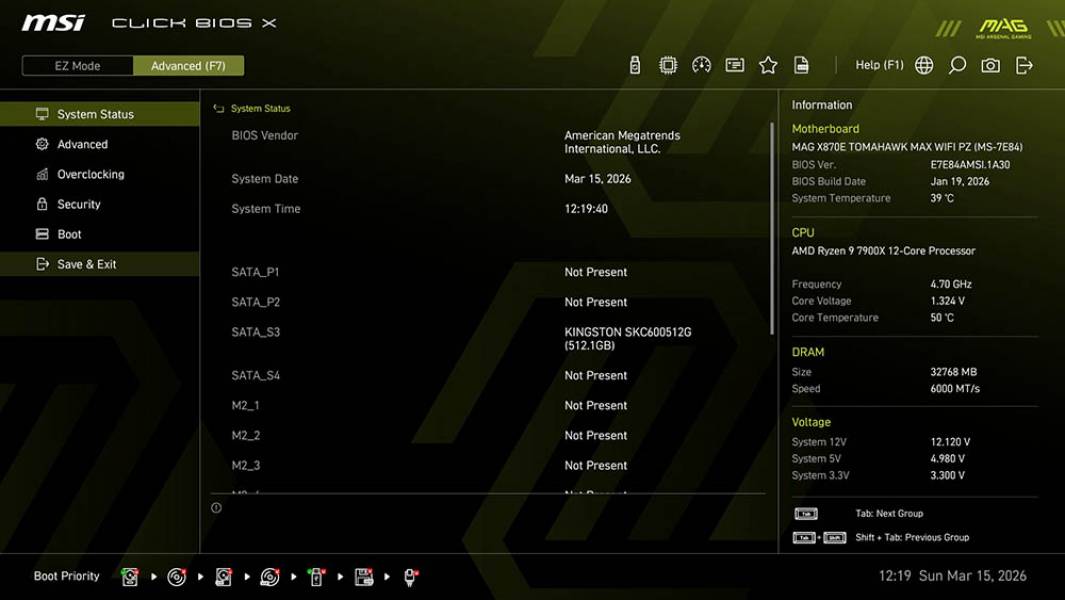Take a screenshot using the camera icon

coord(988,64)
